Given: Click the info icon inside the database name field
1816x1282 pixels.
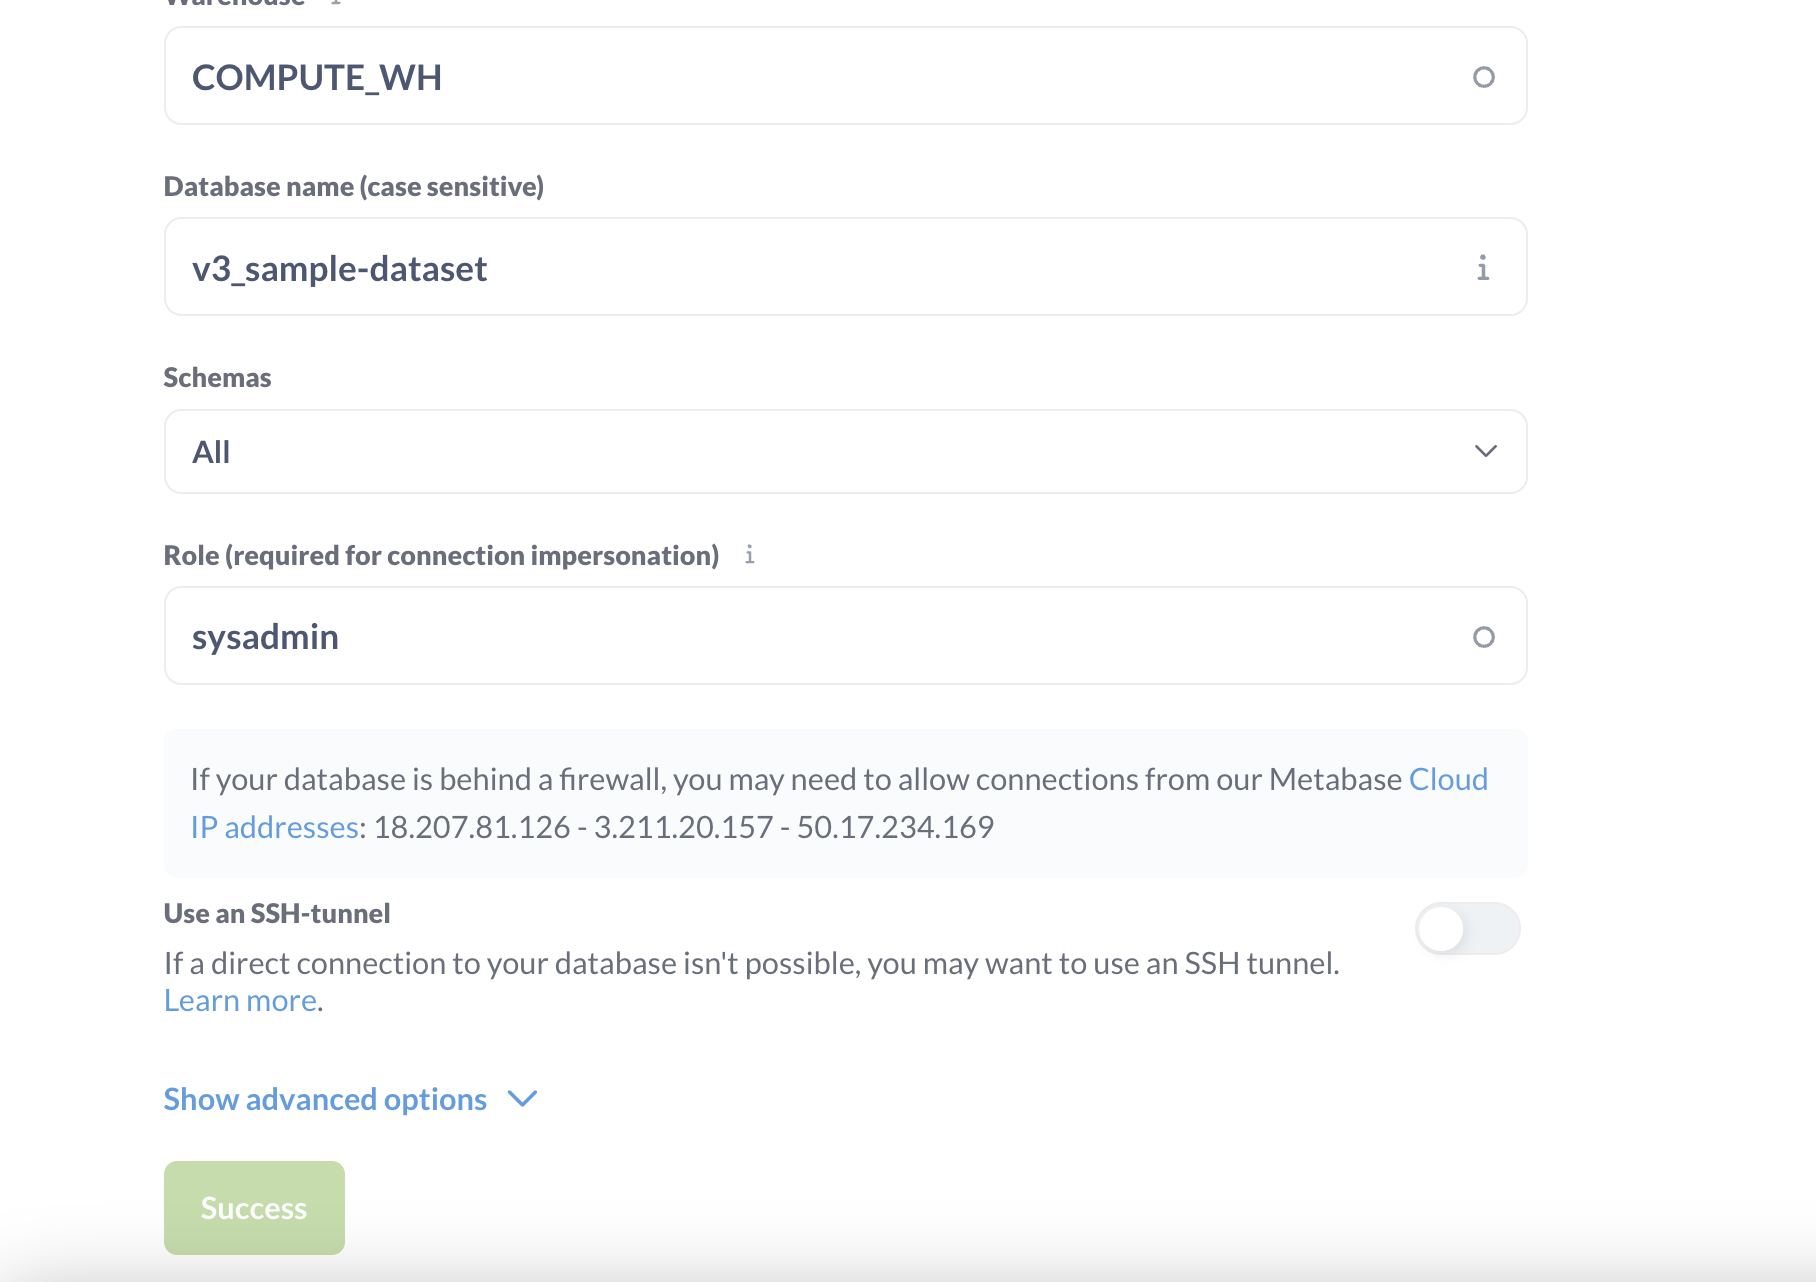Looking at the screenshot, I should tap(1484, 267).
